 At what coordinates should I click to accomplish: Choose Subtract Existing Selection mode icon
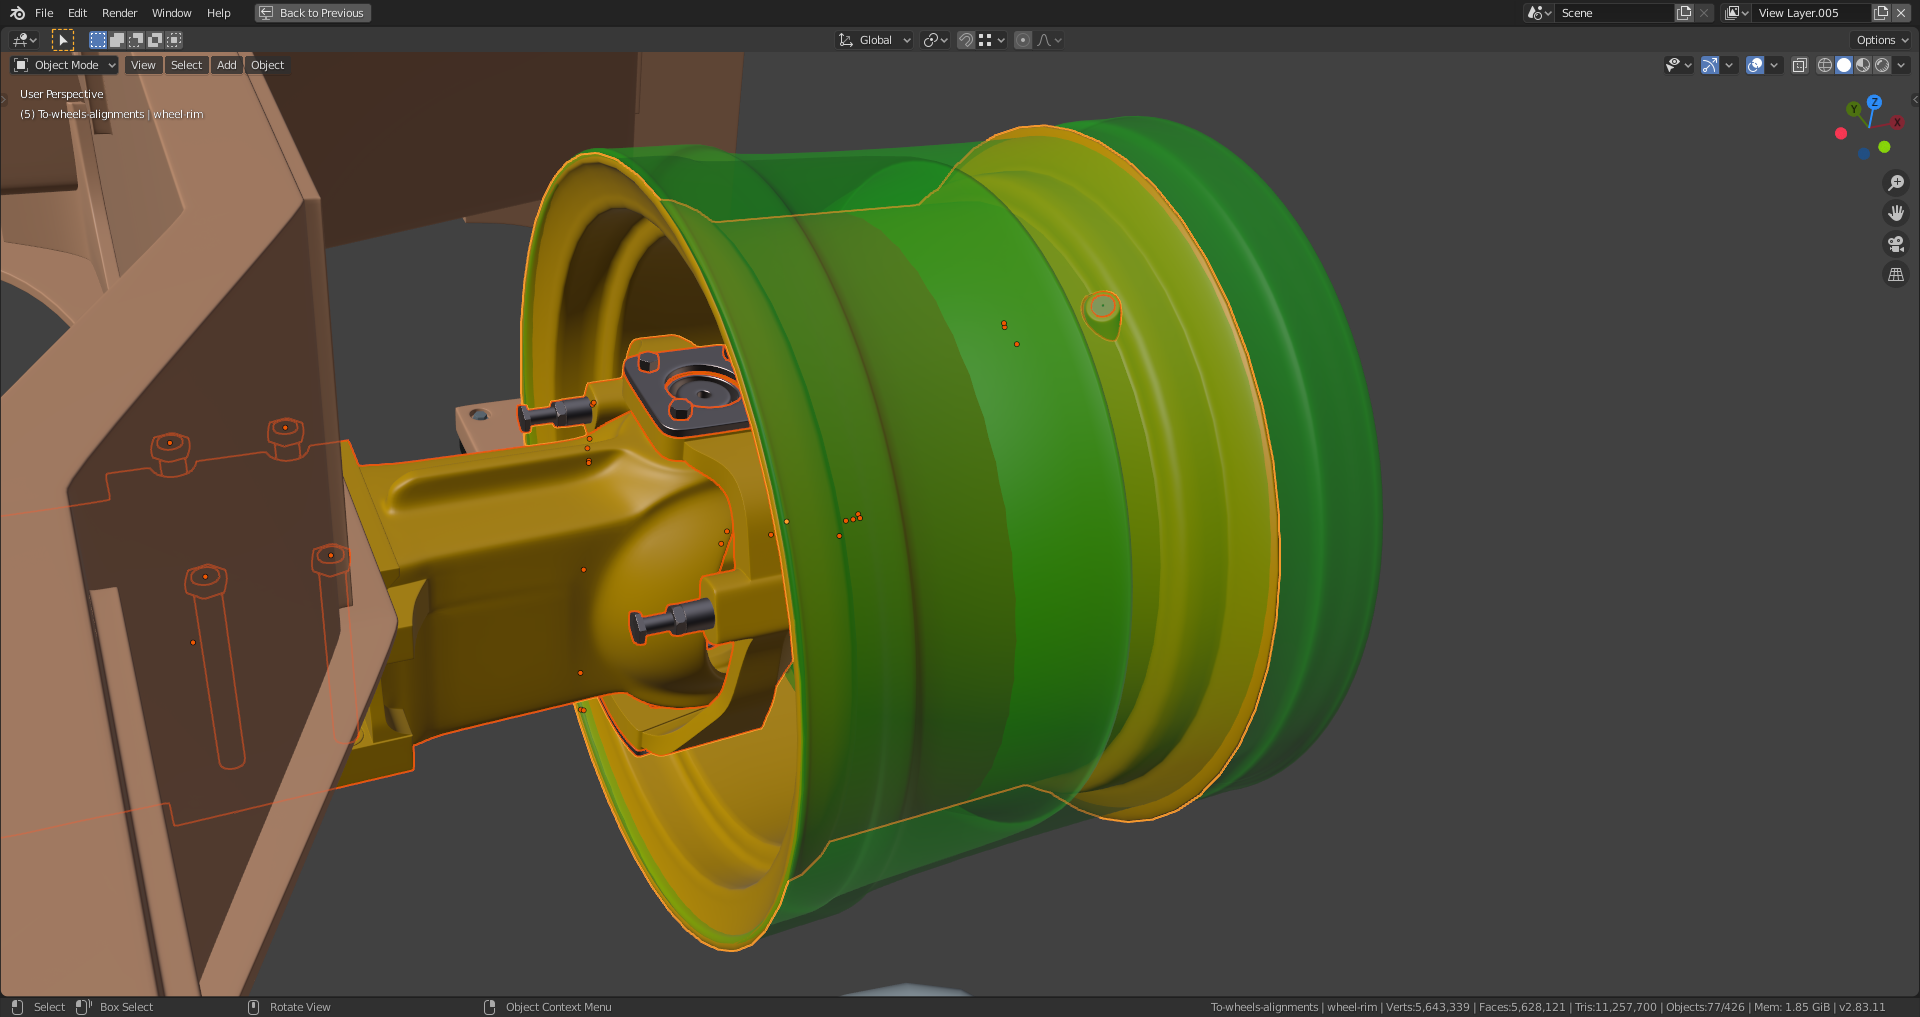click(136, 40)
